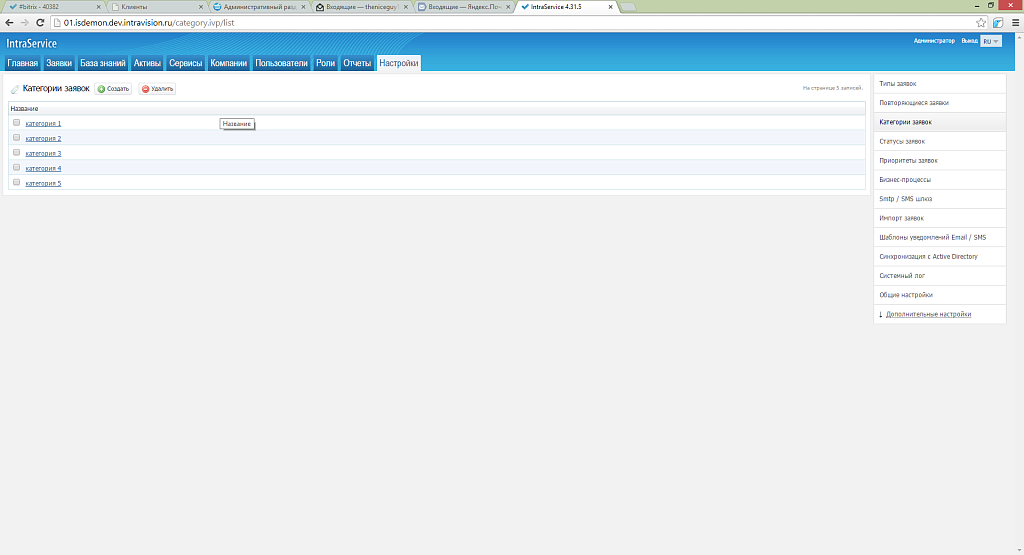Open Шаблоны уведомлений Email / SMS
The height and width of the screenshot is (555, 1024).
point(940,237)
